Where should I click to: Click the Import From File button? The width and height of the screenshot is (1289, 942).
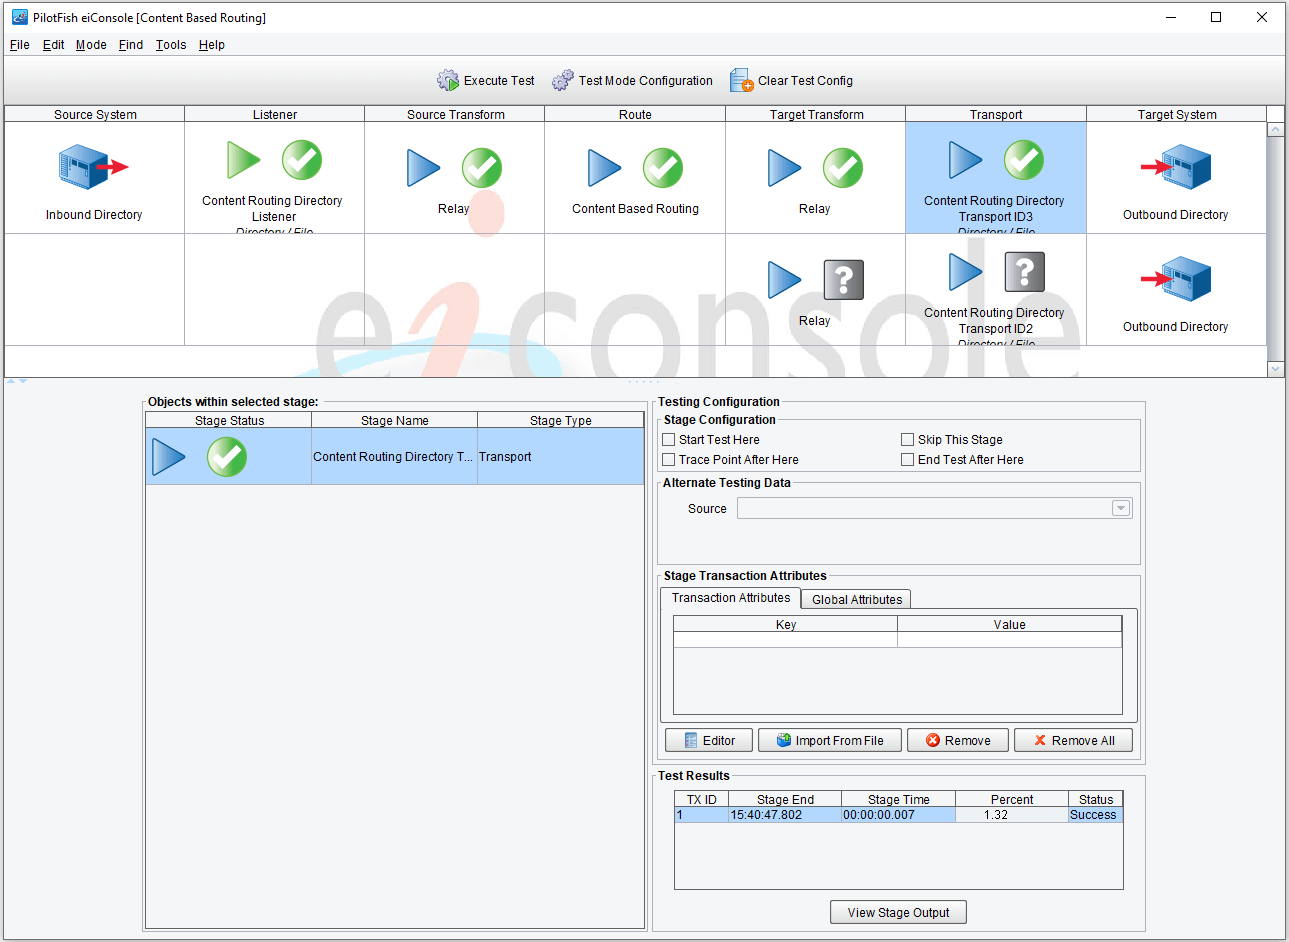830,741
